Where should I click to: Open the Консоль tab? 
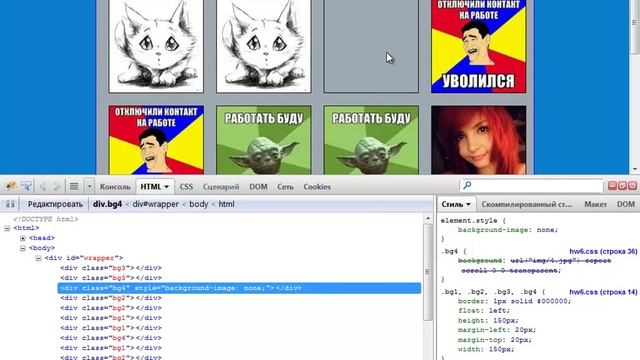click(115, 187)
